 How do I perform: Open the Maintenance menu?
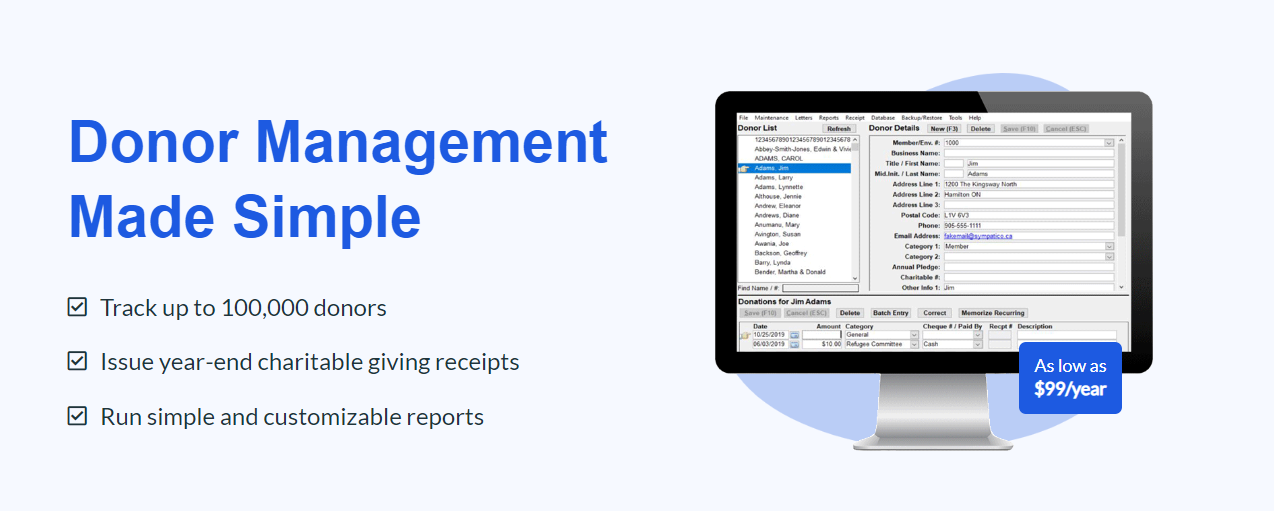pos(771,118)
